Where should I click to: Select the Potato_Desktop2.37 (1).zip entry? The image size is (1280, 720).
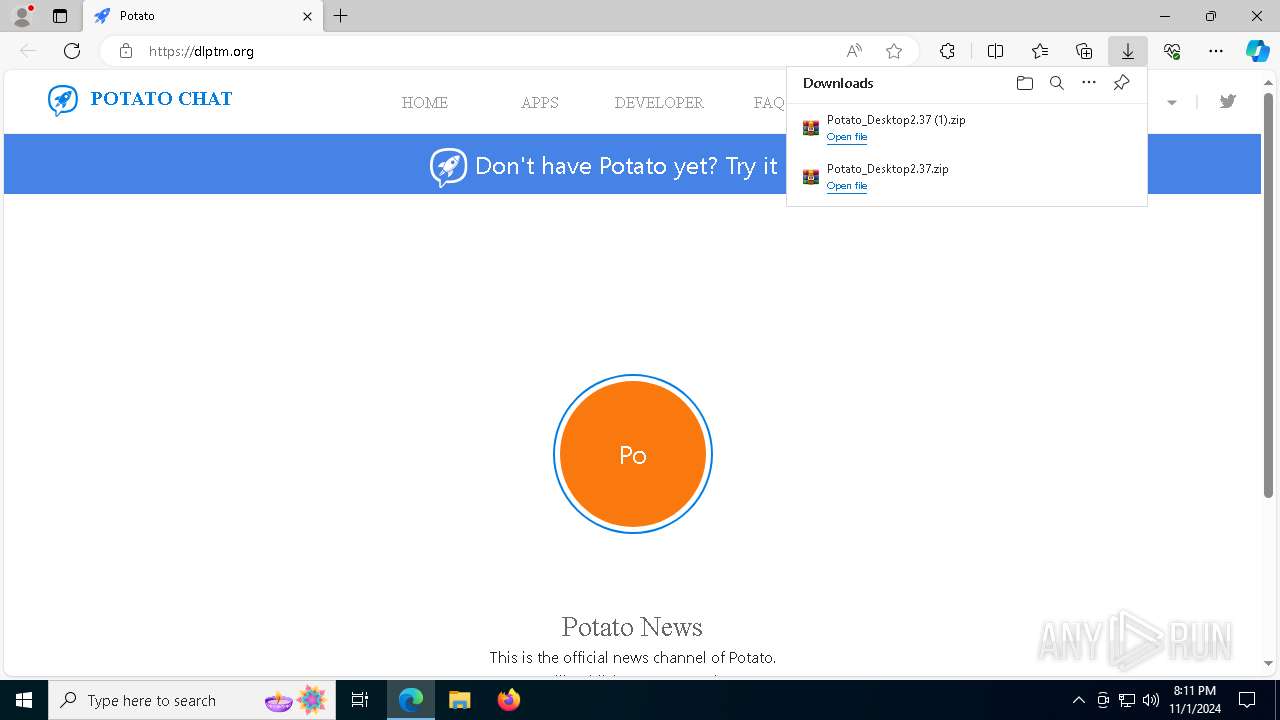966,128
